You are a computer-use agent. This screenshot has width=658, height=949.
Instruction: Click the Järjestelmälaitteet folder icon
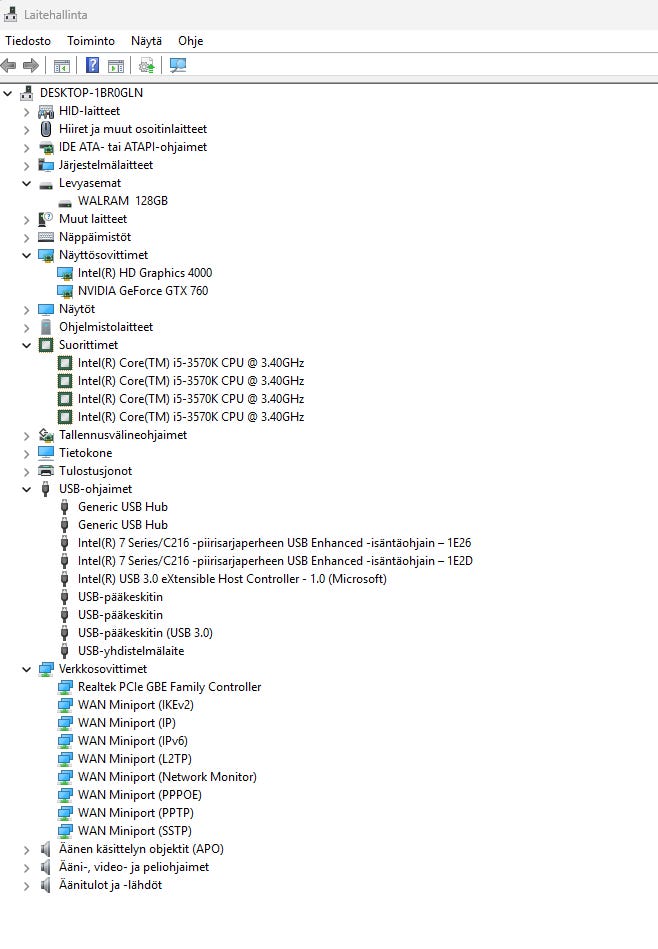(46, 165)
